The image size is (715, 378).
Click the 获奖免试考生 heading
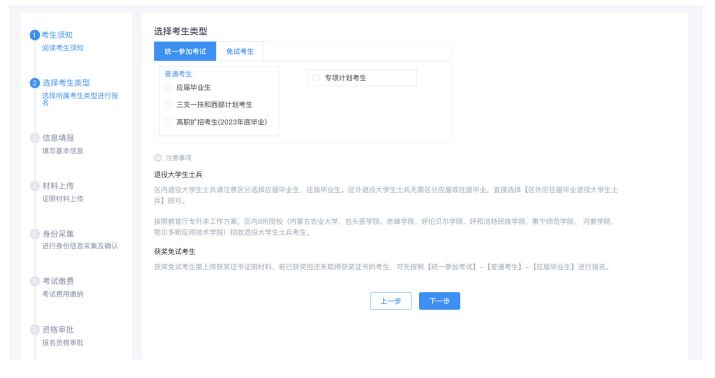(x=175, y=252)
